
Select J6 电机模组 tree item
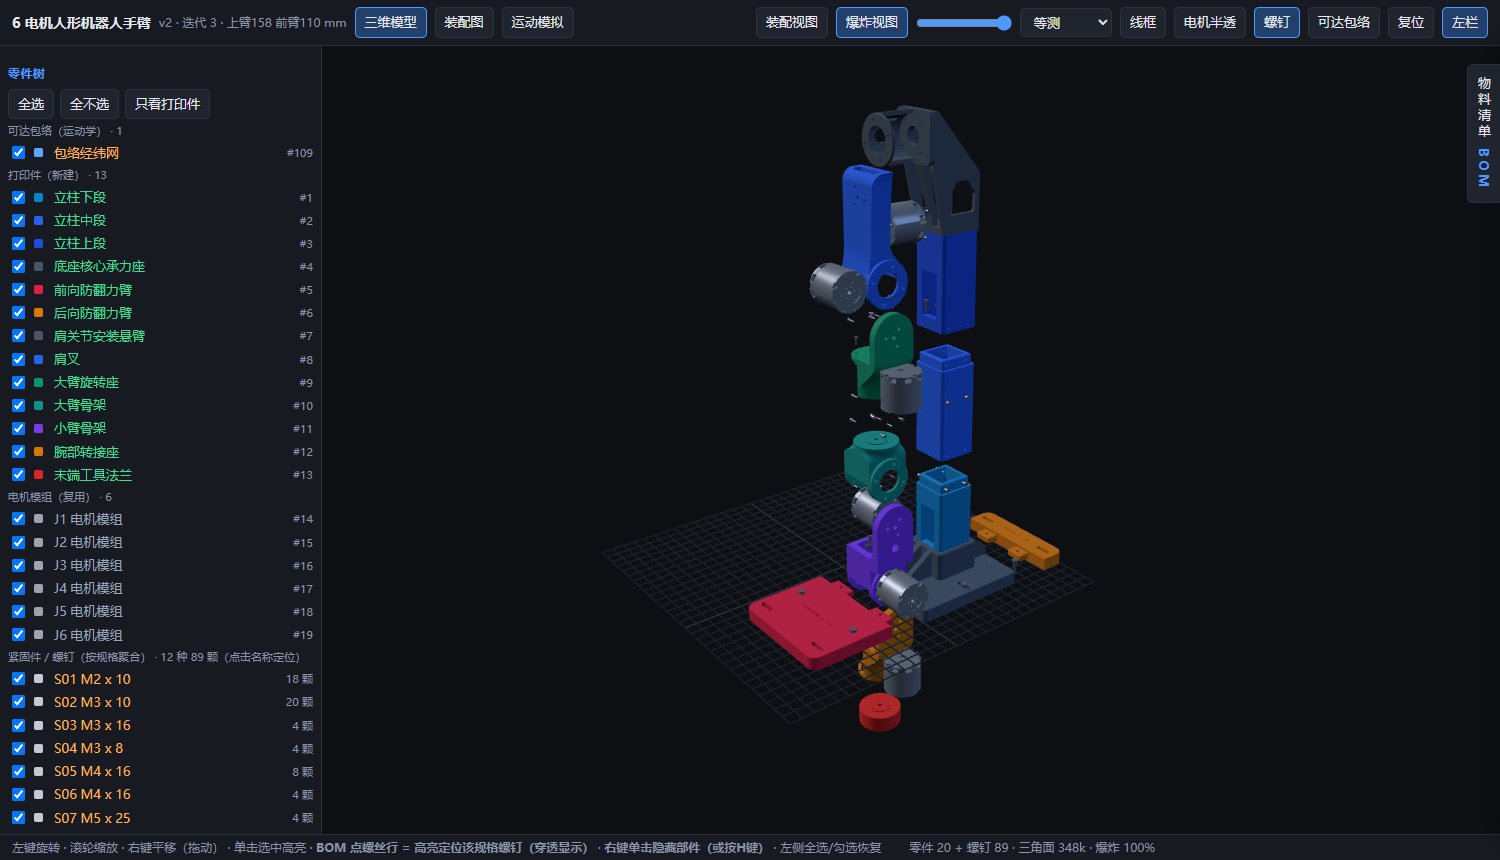88,635
